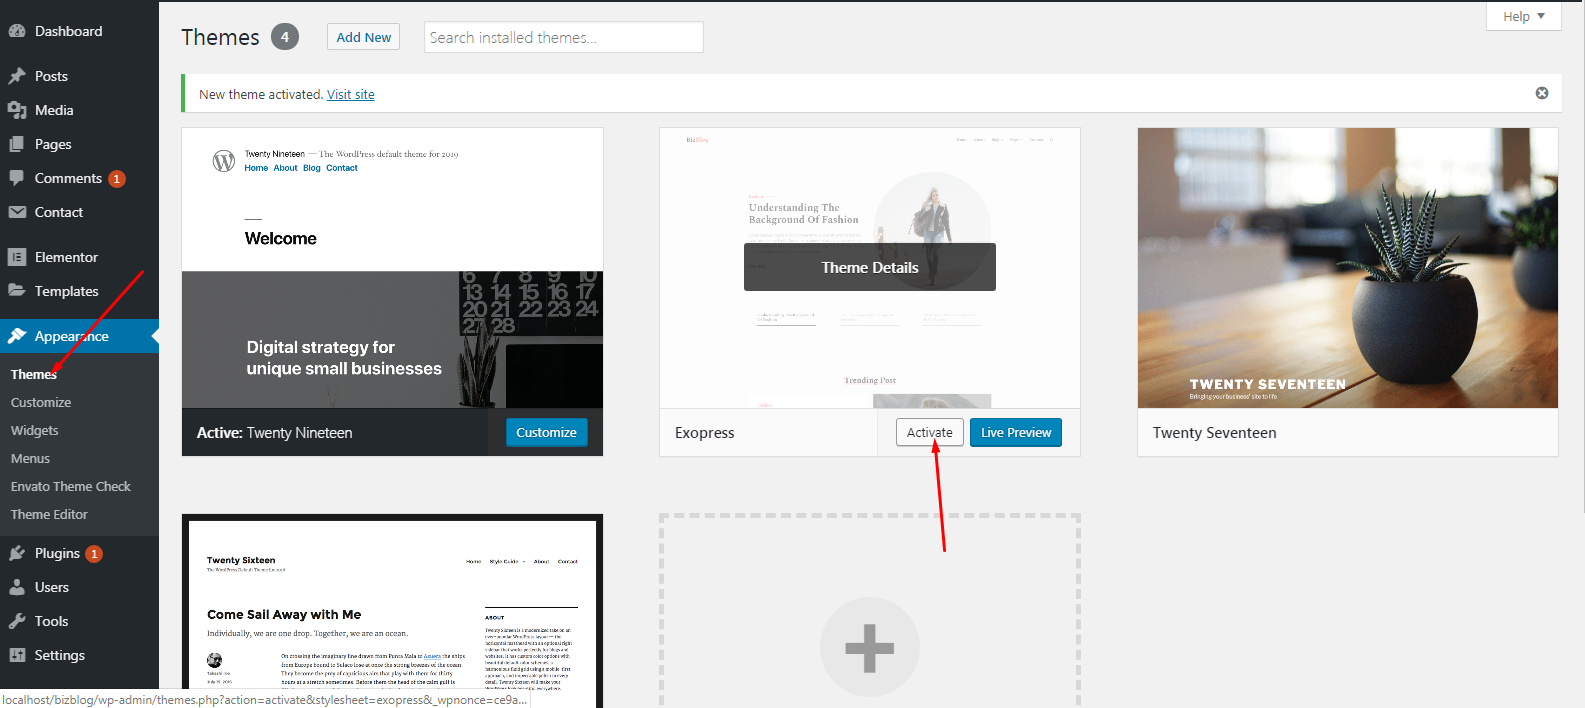The width and height of the screenshot is (1585, 708).
Task: Customize the active Twenty Nineteen theme
Action: [x=546, y=432]
